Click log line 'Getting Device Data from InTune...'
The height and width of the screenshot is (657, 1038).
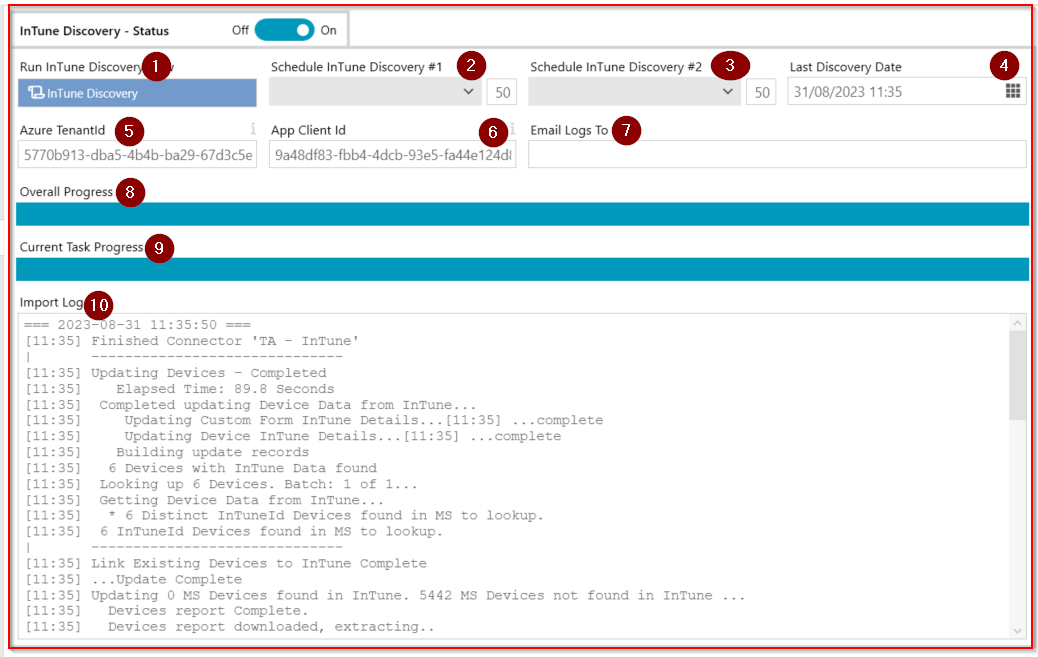coord(242,500)
